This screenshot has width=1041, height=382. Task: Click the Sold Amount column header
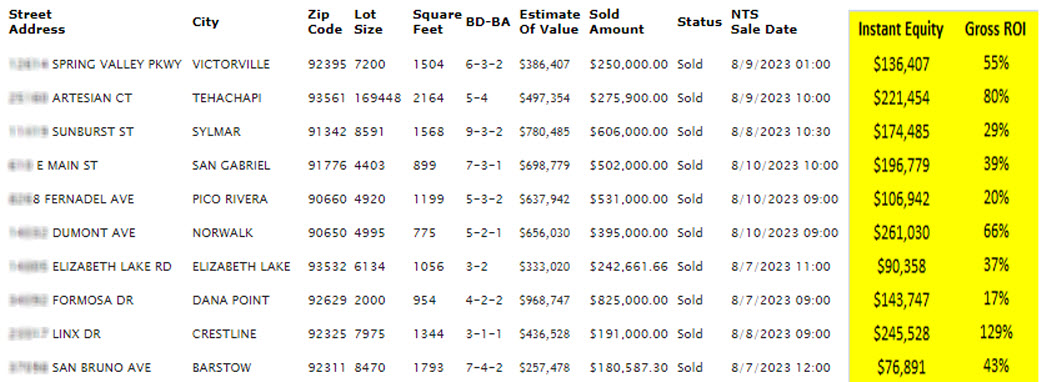617,22
